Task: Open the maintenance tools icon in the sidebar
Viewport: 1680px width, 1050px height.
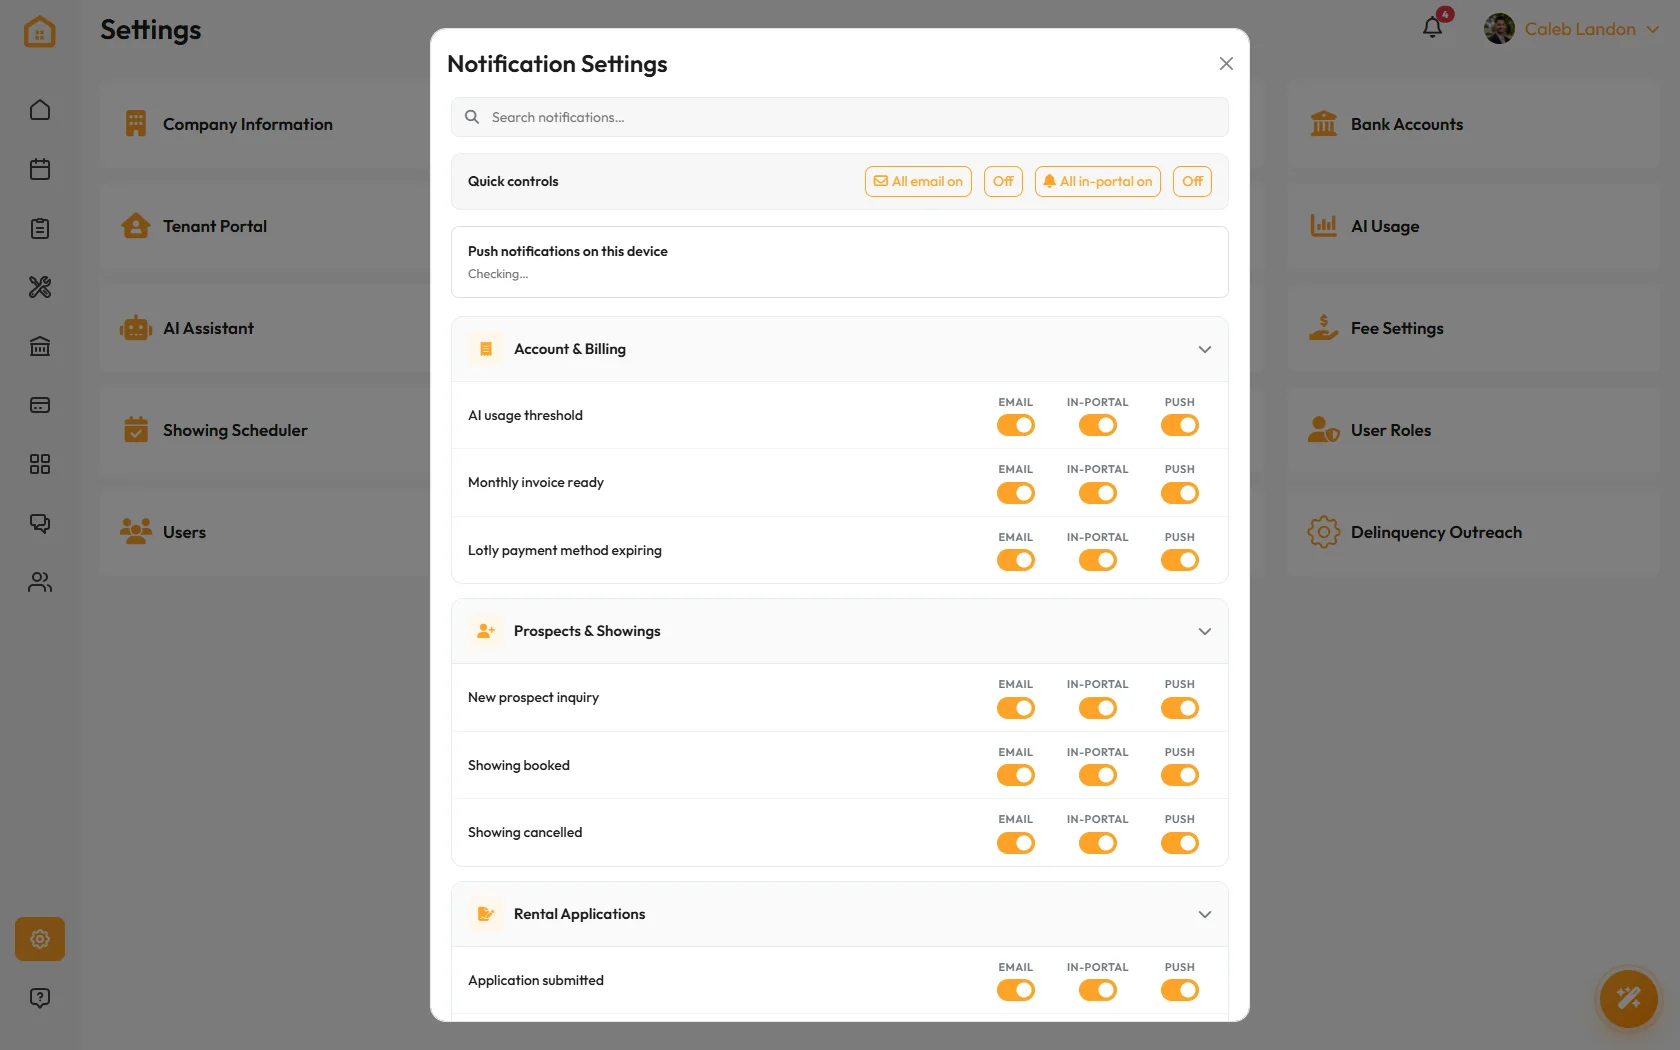Action: pyautogui.click(x=40, y=287)
